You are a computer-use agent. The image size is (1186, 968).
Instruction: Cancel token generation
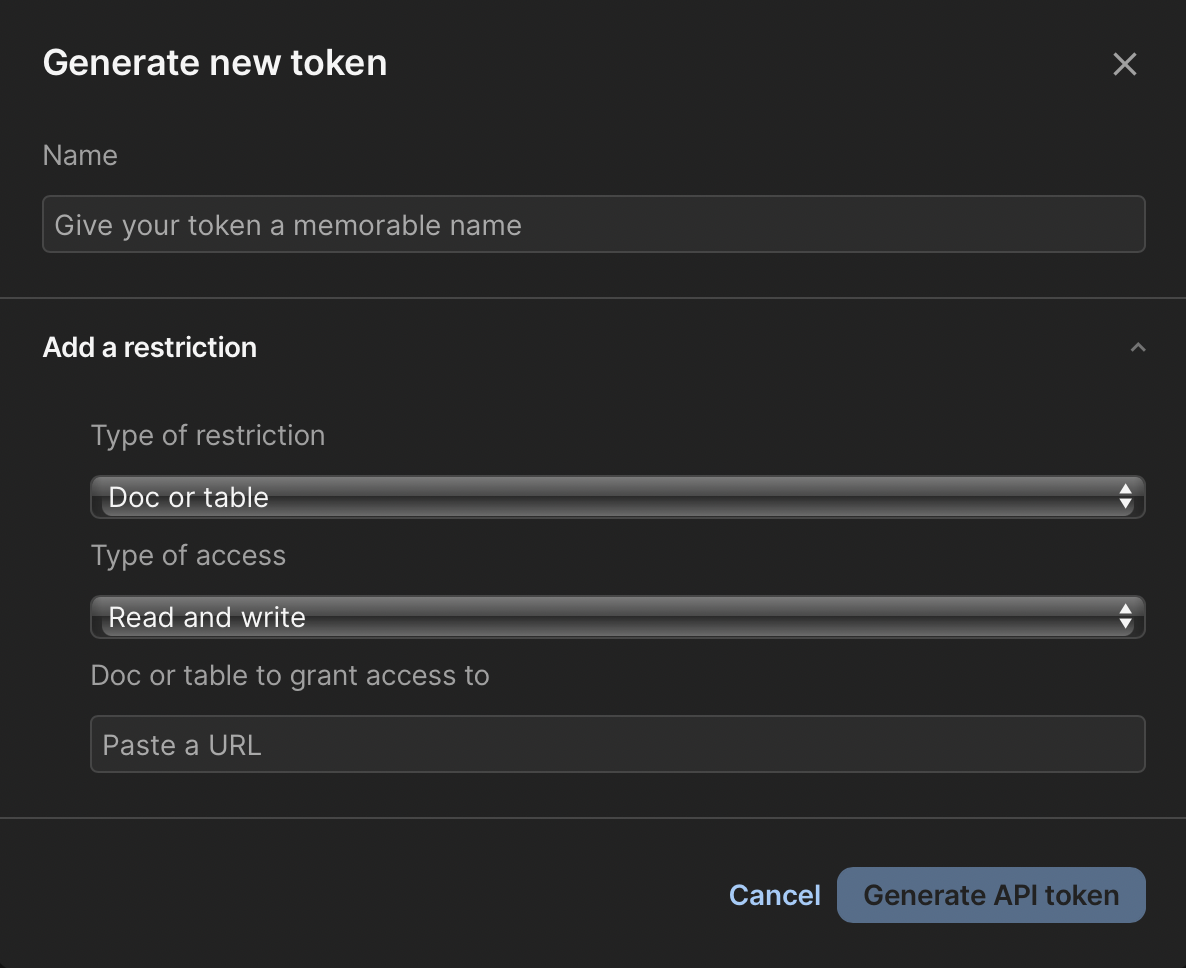pos(774,895)
